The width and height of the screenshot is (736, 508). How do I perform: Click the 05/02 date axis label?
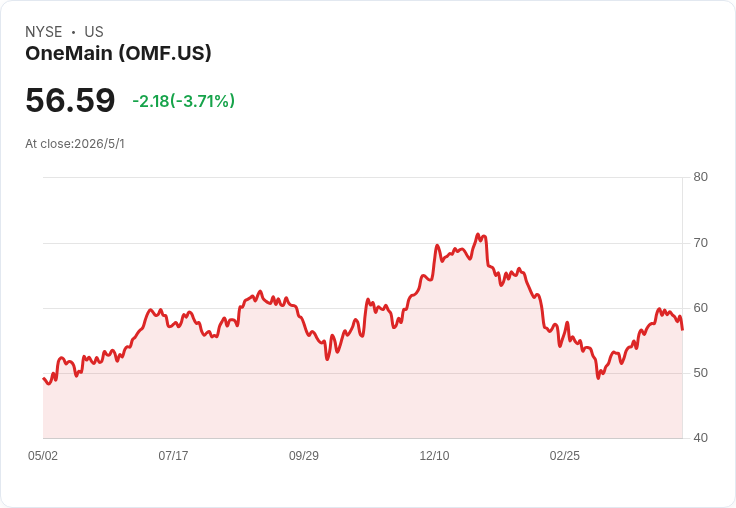click(x=43, y=456)
